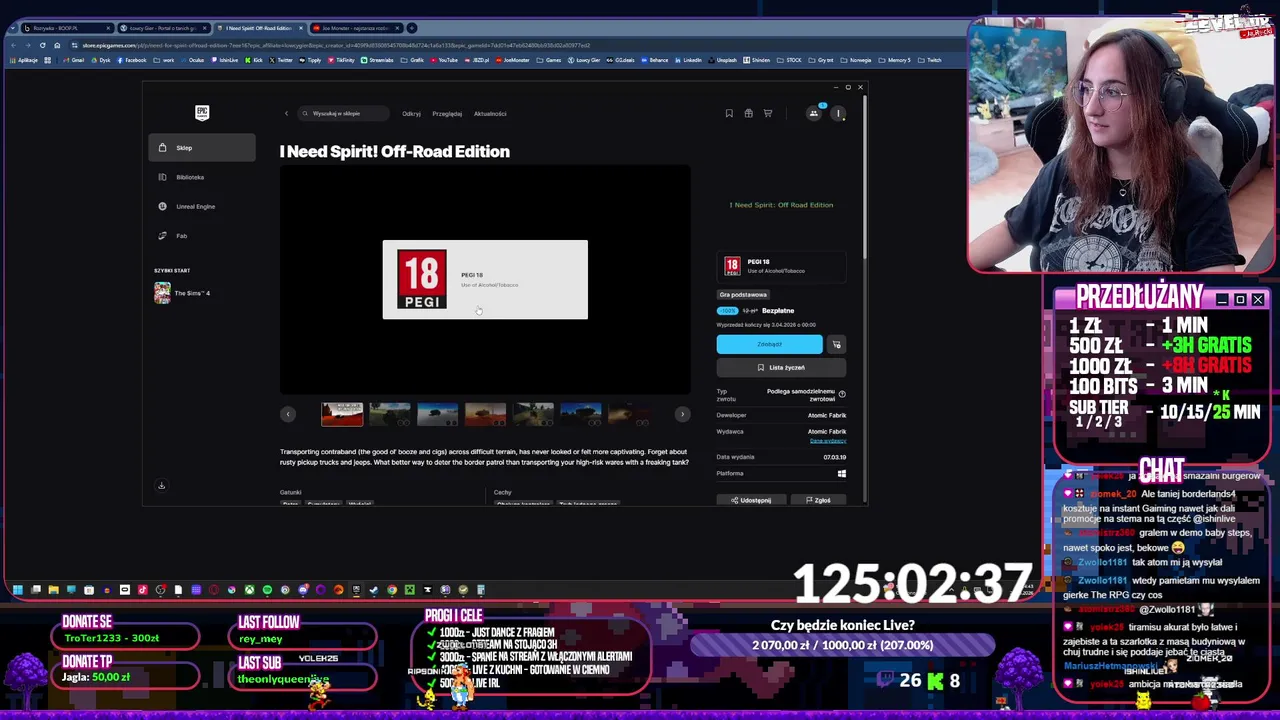Click the game logo 'I Need Spirit: Off Road Edition'

pos(781,205)
